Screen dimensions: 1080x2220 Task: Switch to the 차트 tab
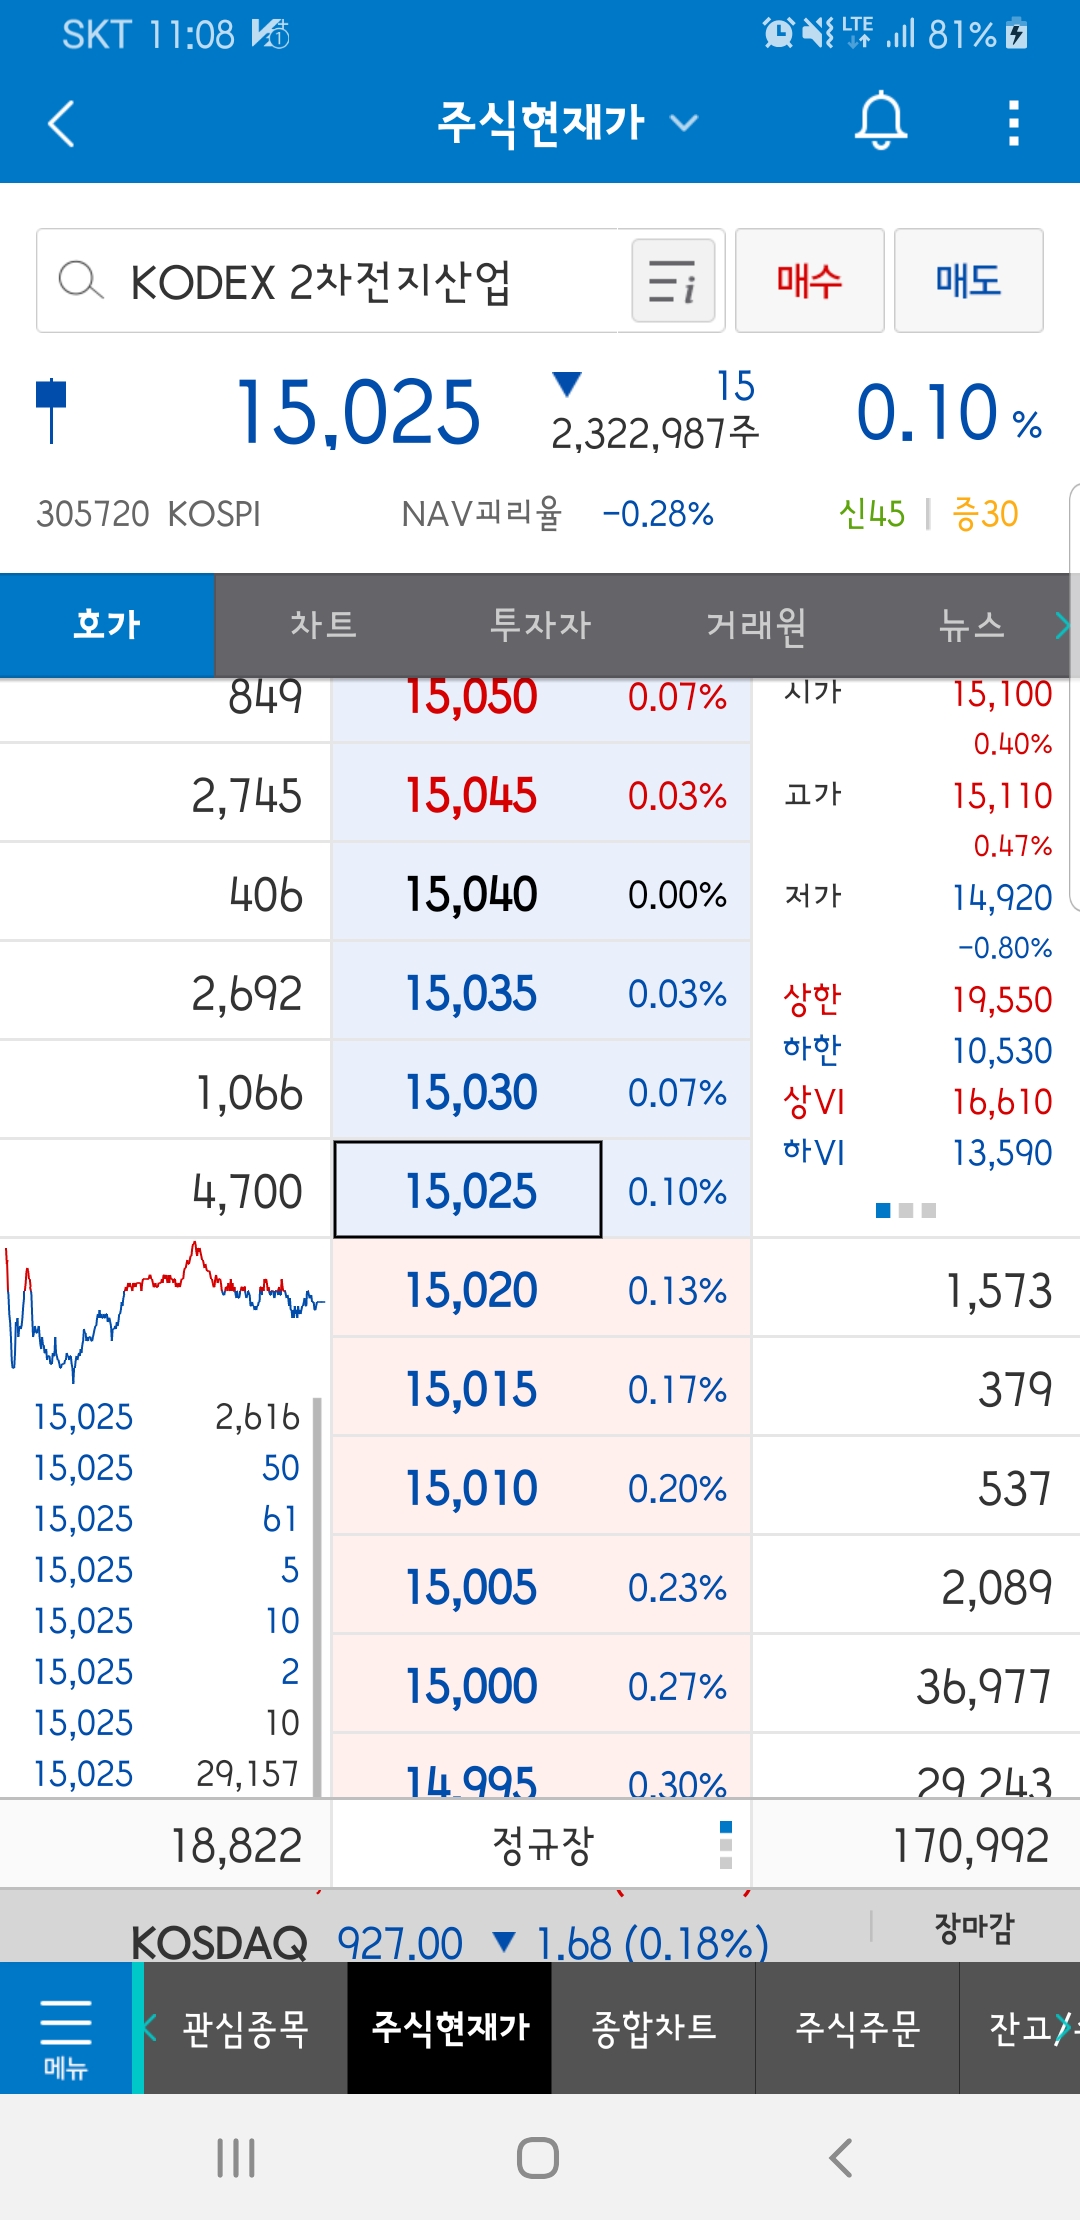323,626
